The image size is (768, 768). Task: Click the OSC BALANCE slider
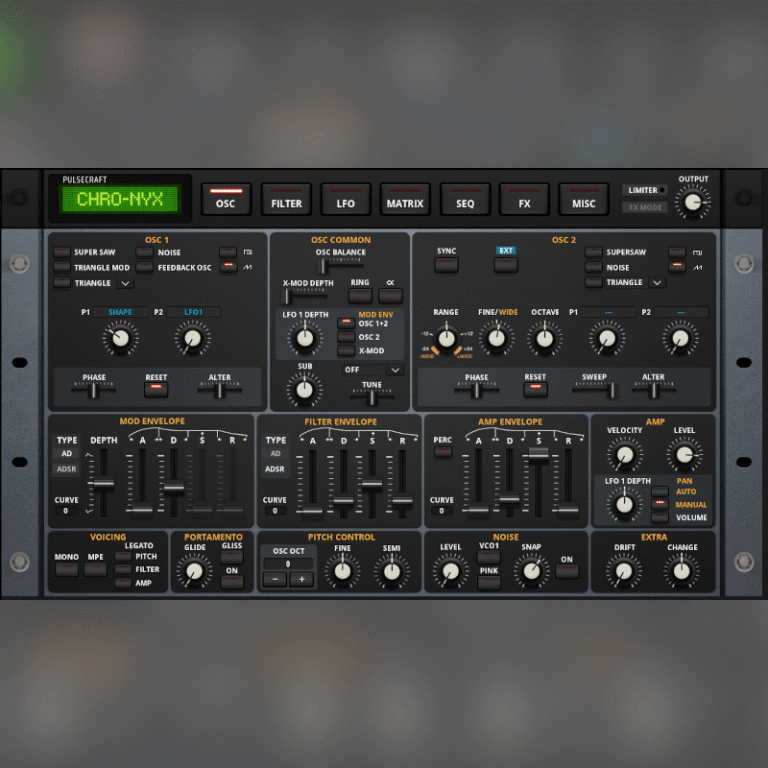tap(341, 265)
